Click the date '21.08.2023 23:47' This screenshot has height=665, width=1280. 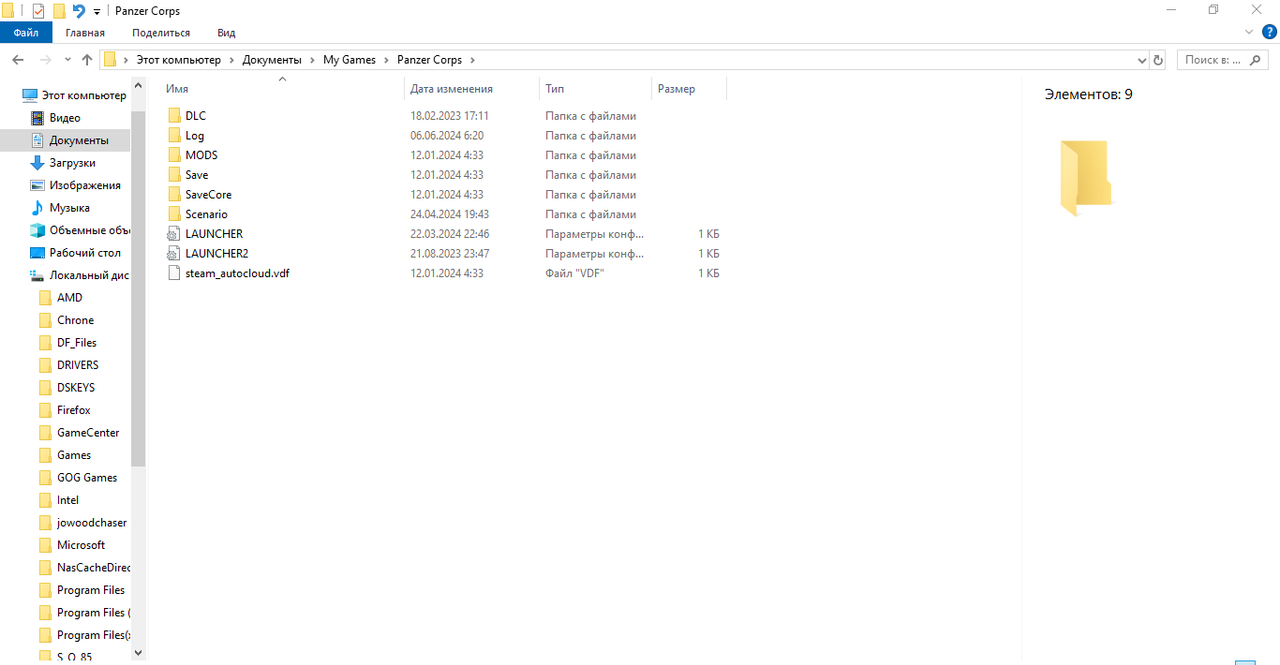point(449,253)
